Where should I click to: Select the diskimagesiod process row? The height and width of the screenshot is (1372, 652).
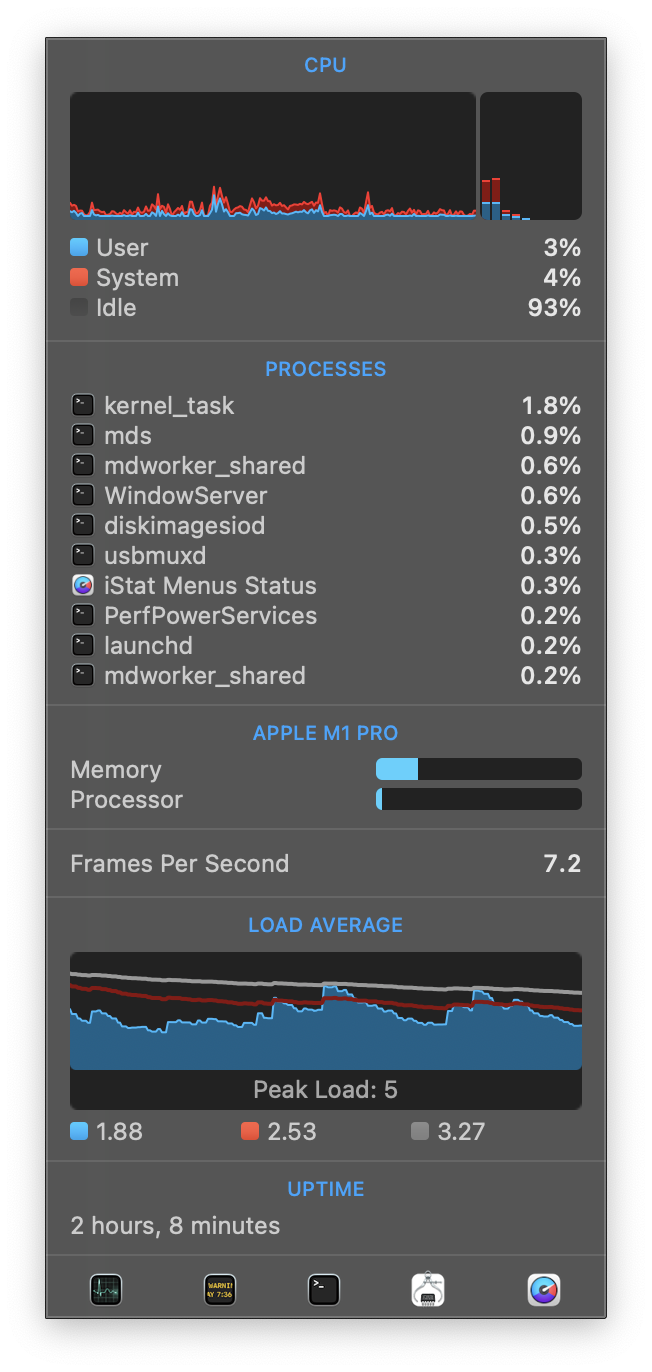[326, 526]
